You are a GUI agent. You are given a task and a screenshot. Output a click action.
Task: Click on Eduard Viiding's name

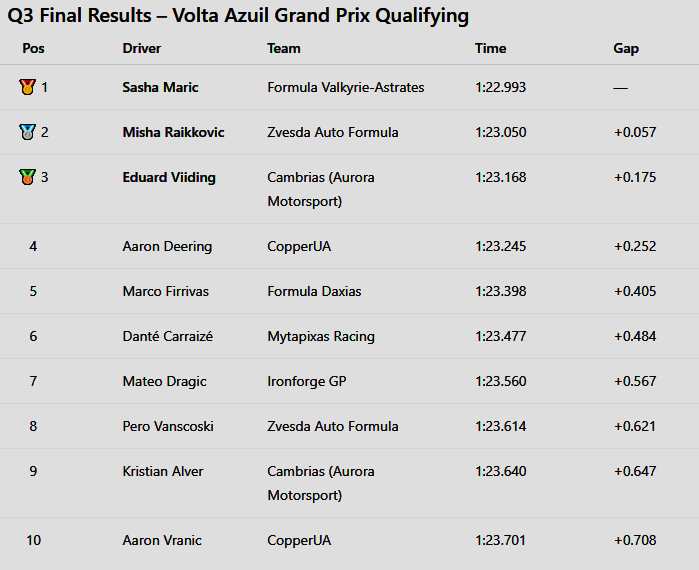point(168,177)
